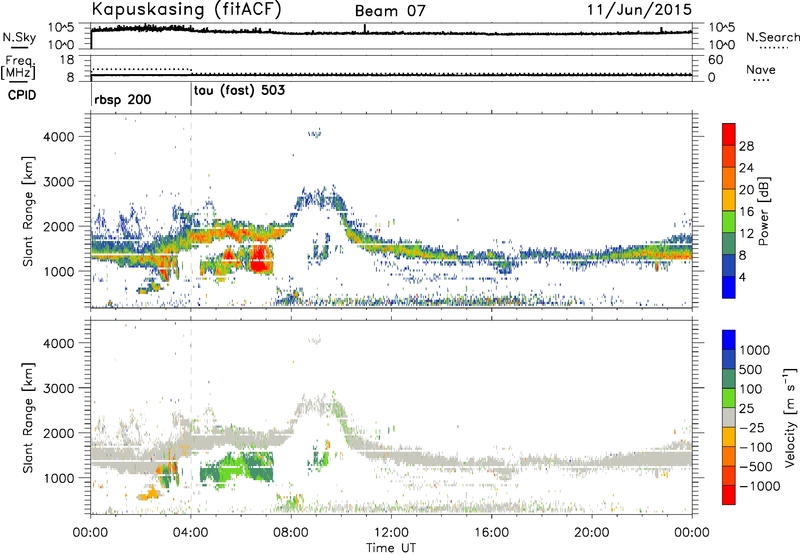This screenshot has height=554, width=800.
Task: Click the '4000' tick on the power panel
Action: 58,137
